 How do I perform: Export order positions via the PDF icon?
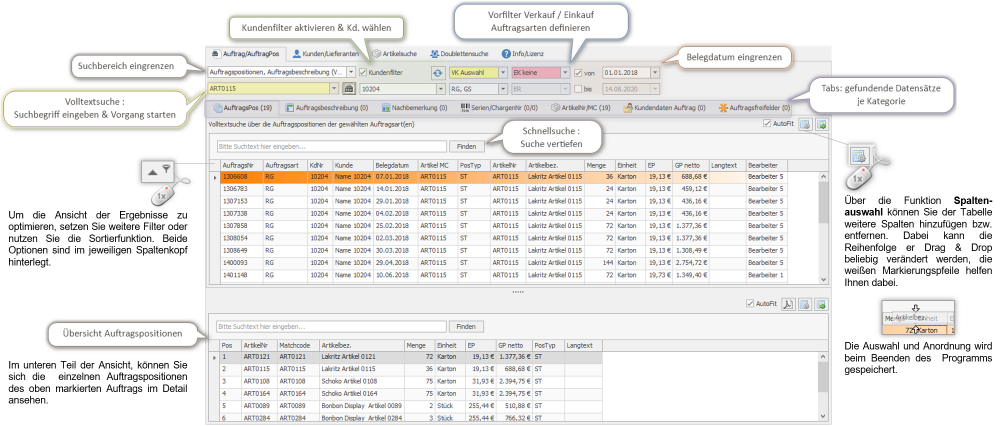(788, 304)
